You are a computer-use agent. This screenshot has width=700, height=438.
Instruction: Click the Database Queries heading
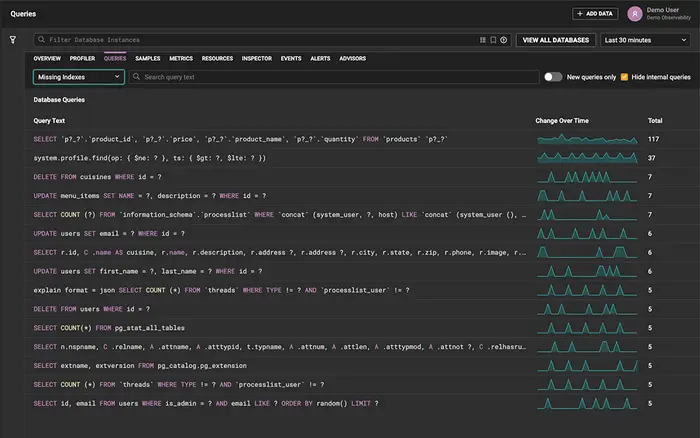point(59,100)
